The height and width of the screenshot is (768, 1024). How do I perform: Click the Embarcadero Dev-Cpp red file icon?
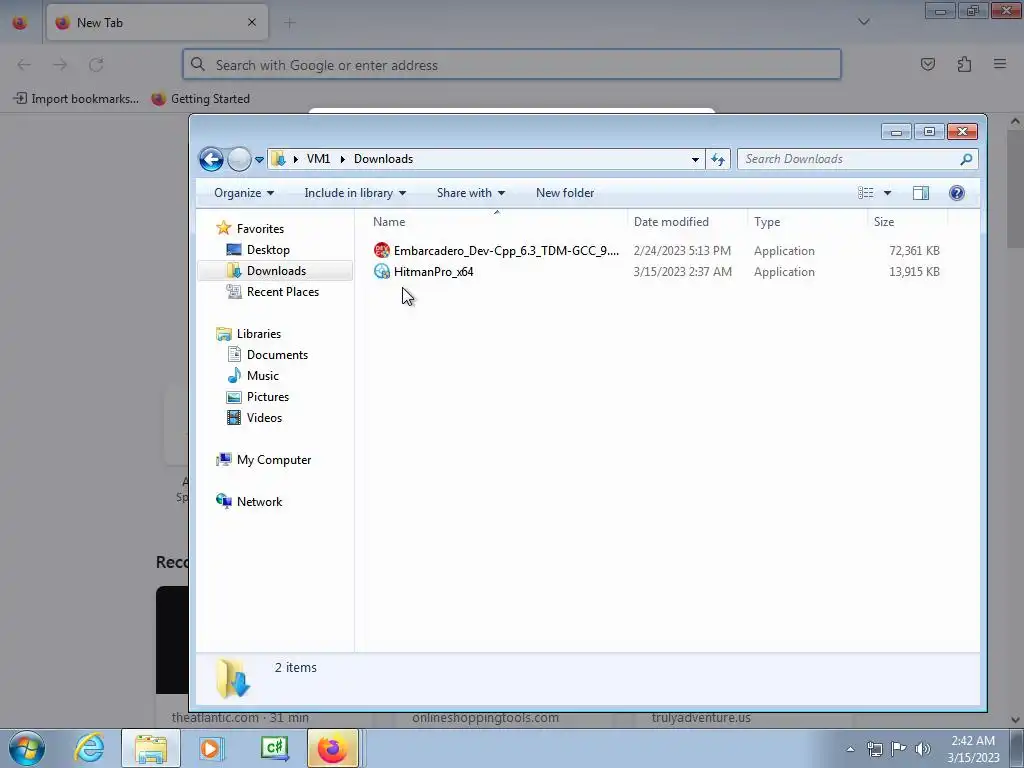coord(381,250)
